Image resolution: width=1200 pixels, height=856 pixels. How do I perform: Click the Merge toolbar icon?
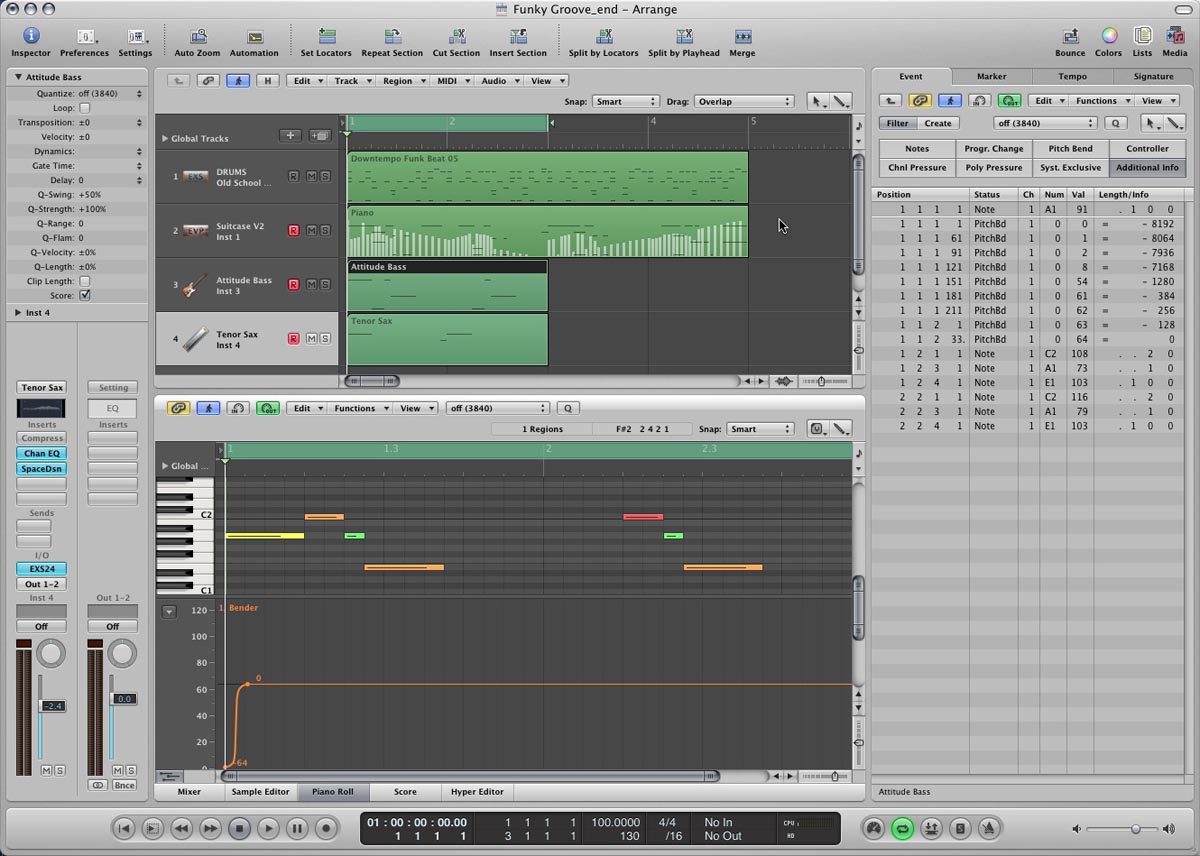tap(742, 37)
